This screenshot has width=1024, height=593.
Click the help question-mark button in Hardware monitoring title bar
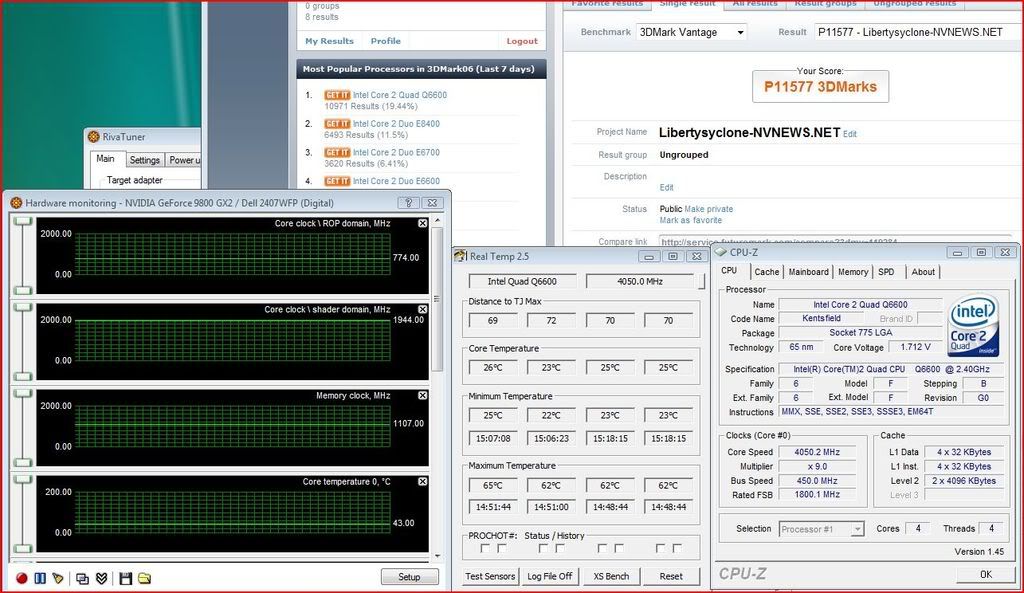pos(409,203)
